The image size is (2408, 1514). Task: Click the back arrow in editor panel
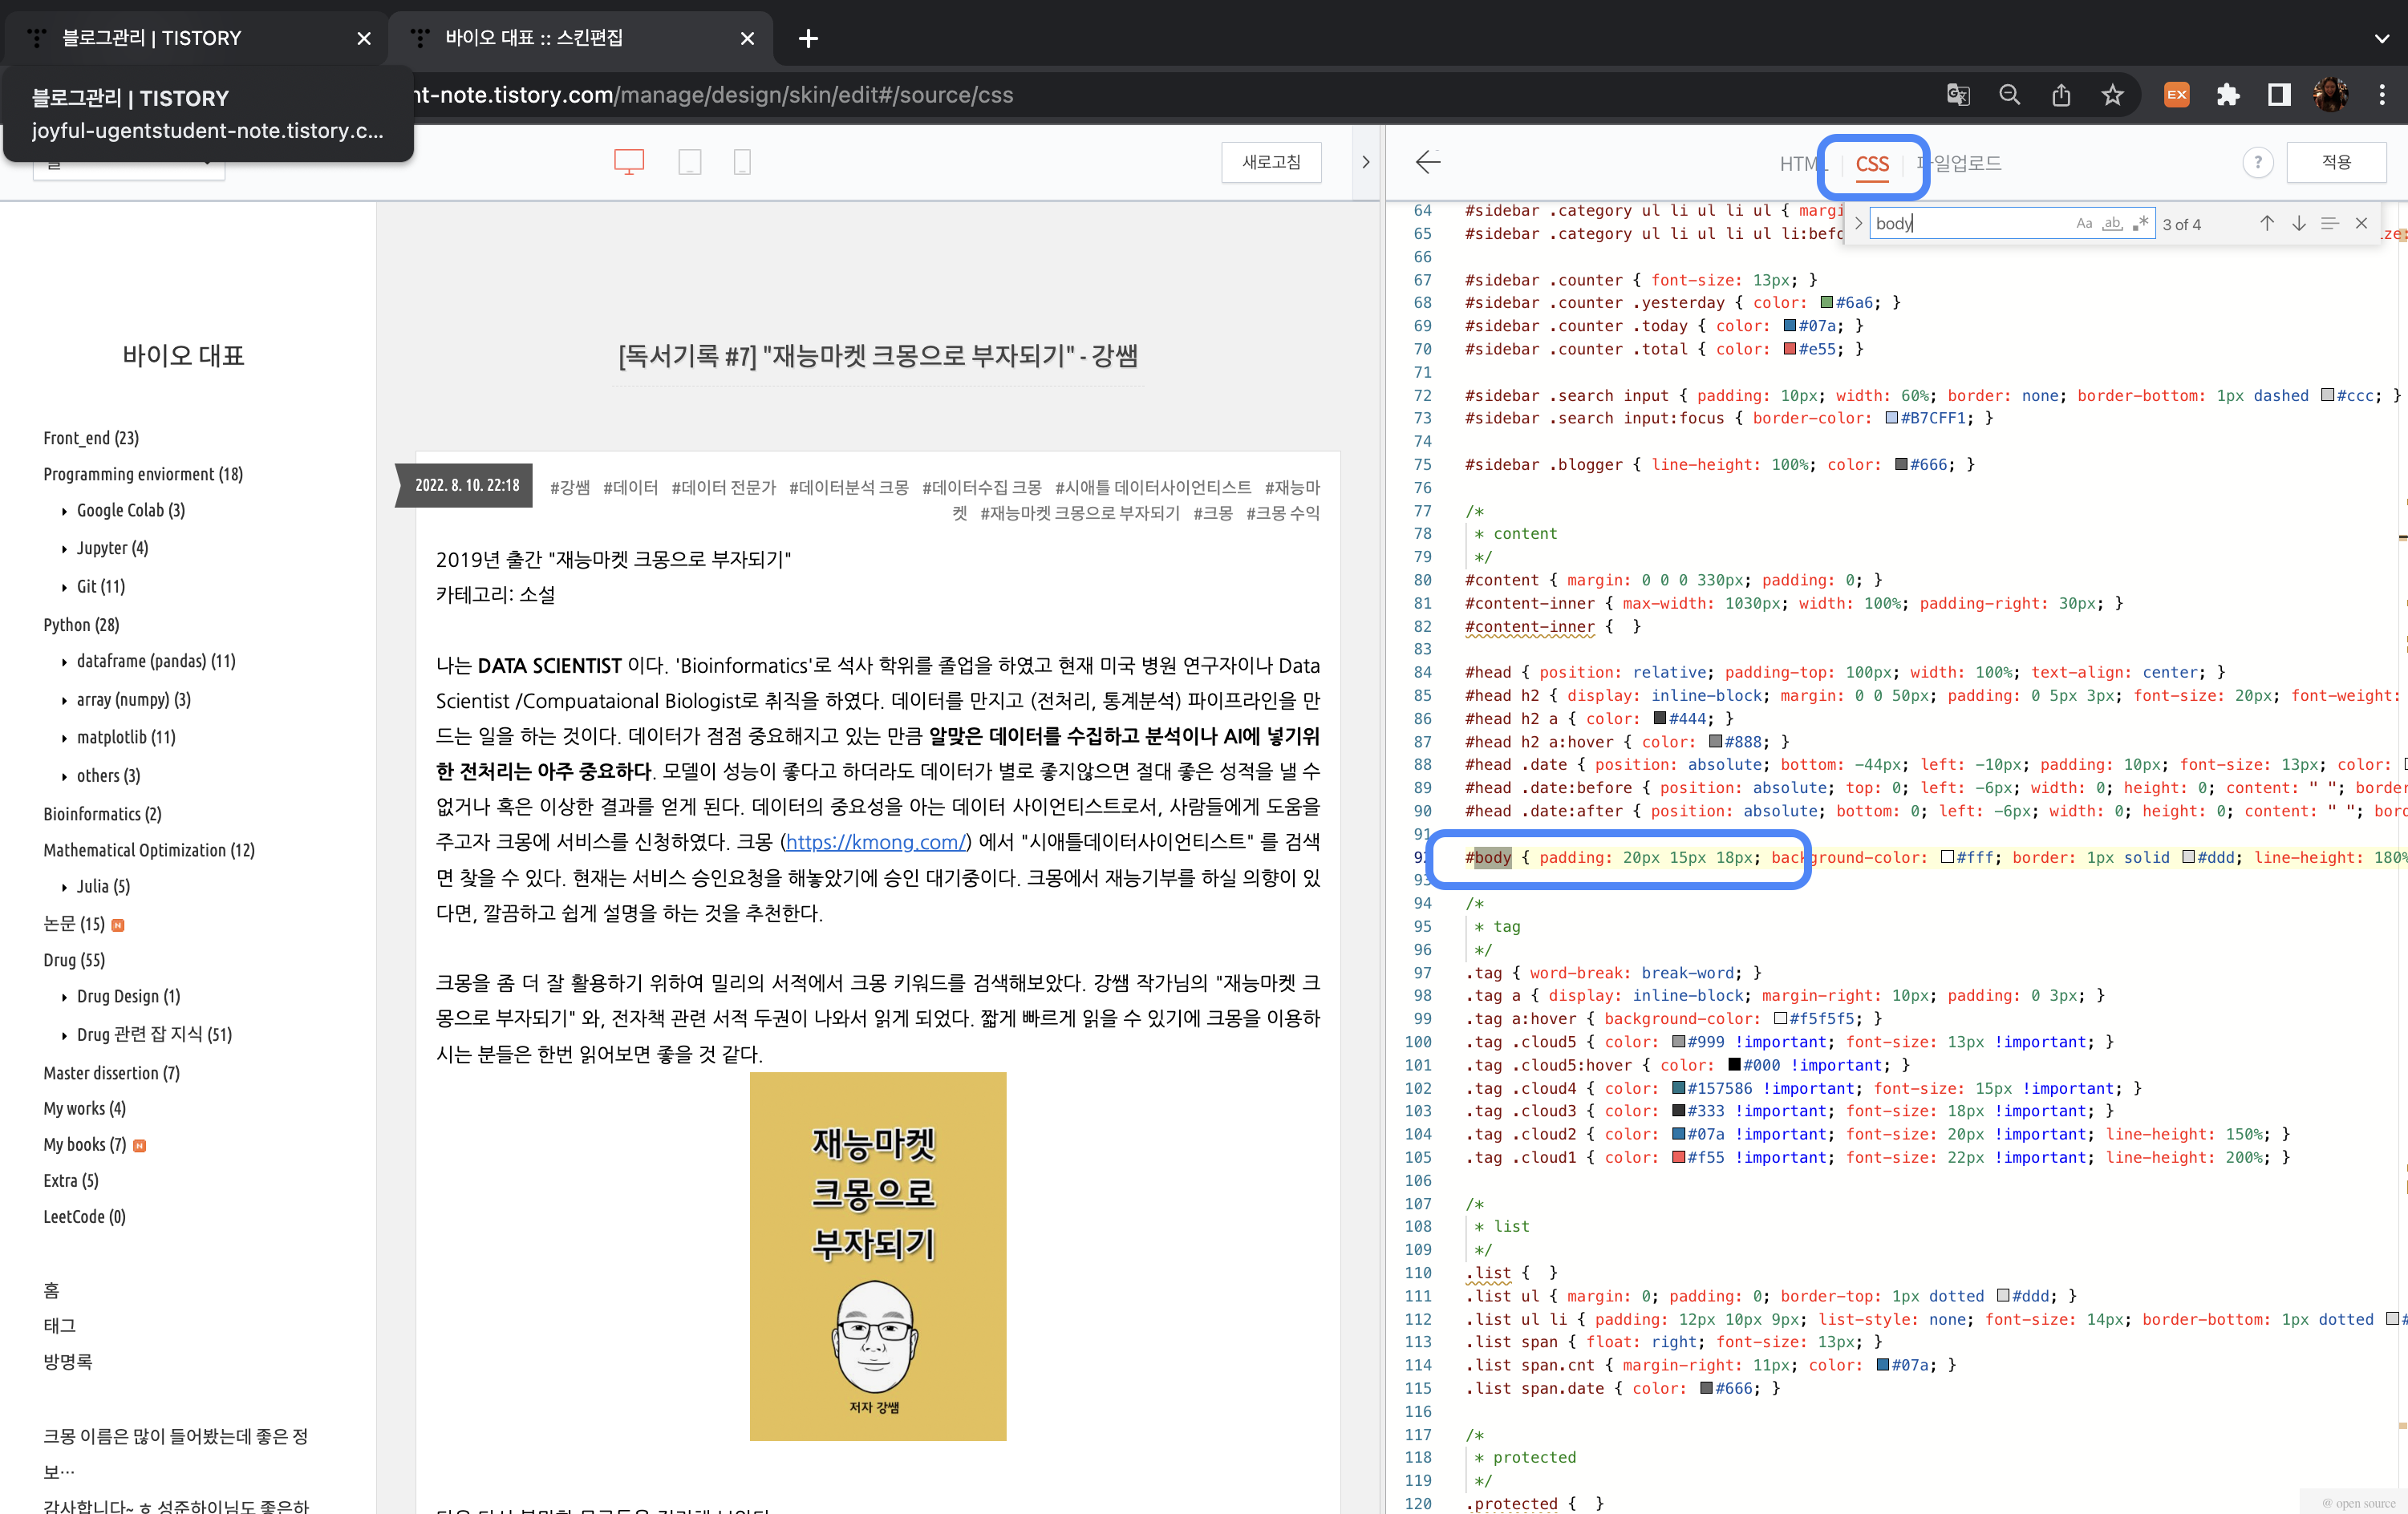click(x=1428, y=162)
